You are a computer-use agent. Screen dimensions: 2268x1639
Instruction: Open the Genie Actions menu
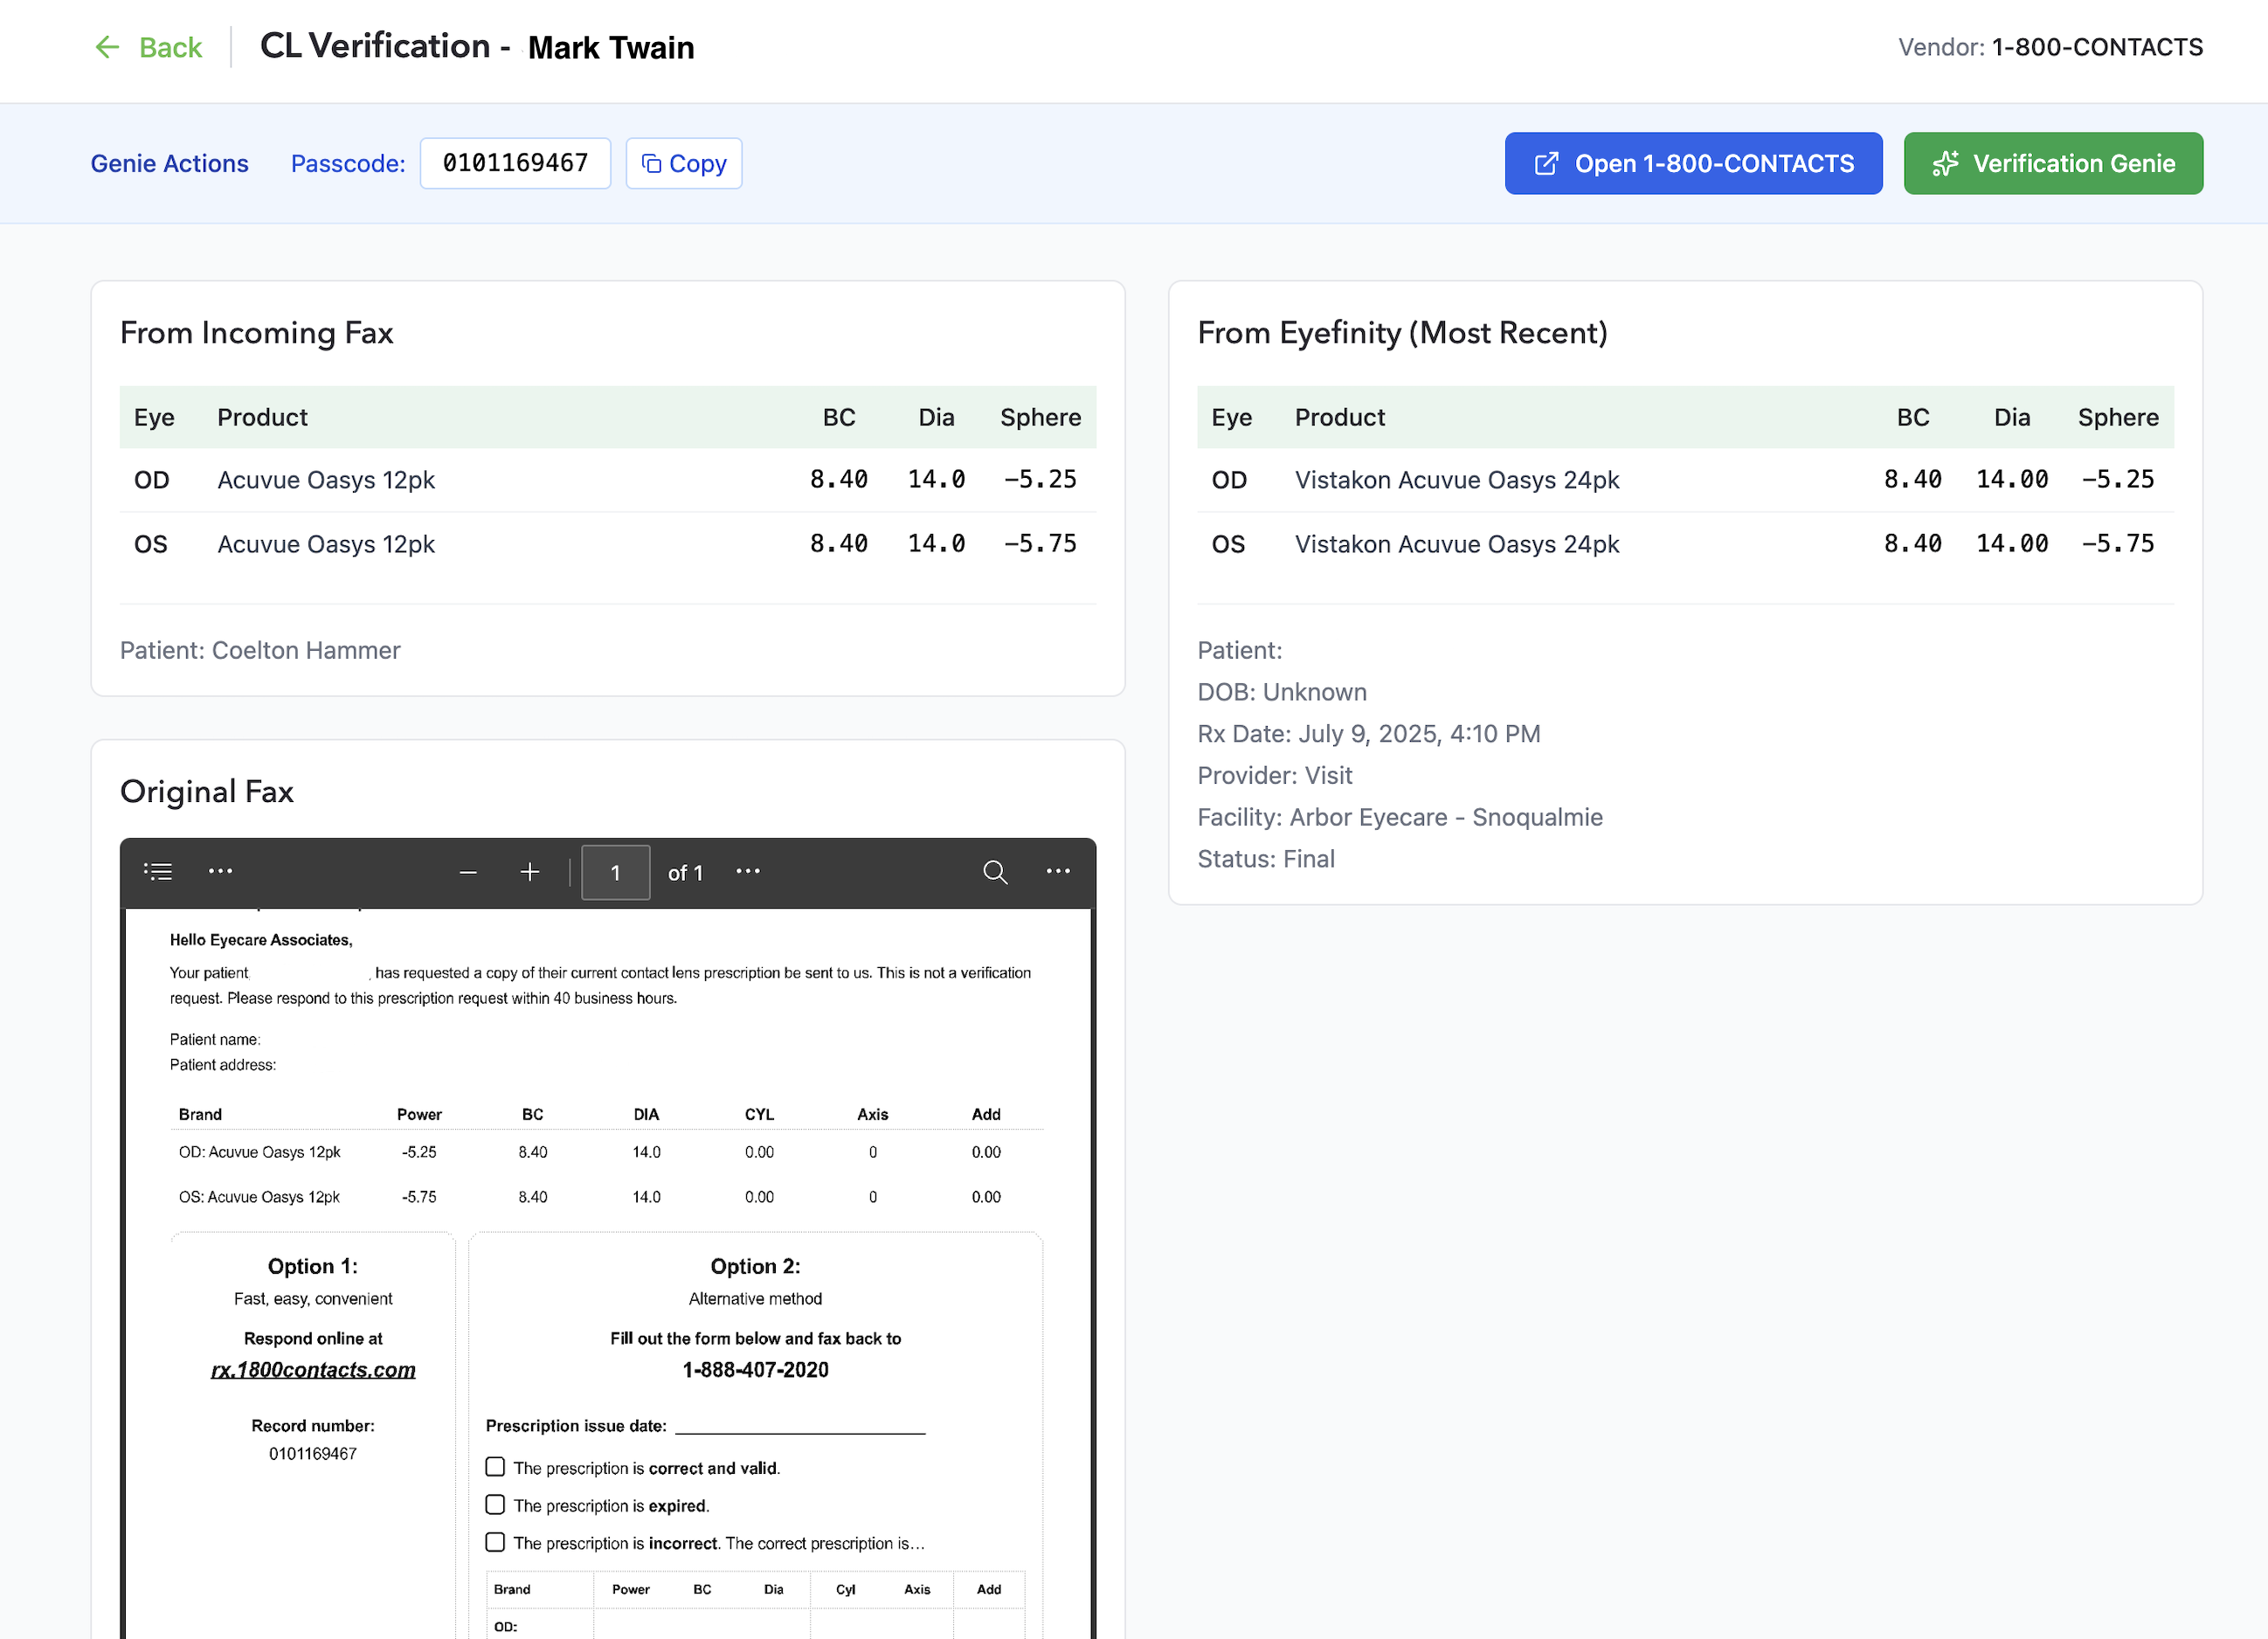tap(169, 163)
